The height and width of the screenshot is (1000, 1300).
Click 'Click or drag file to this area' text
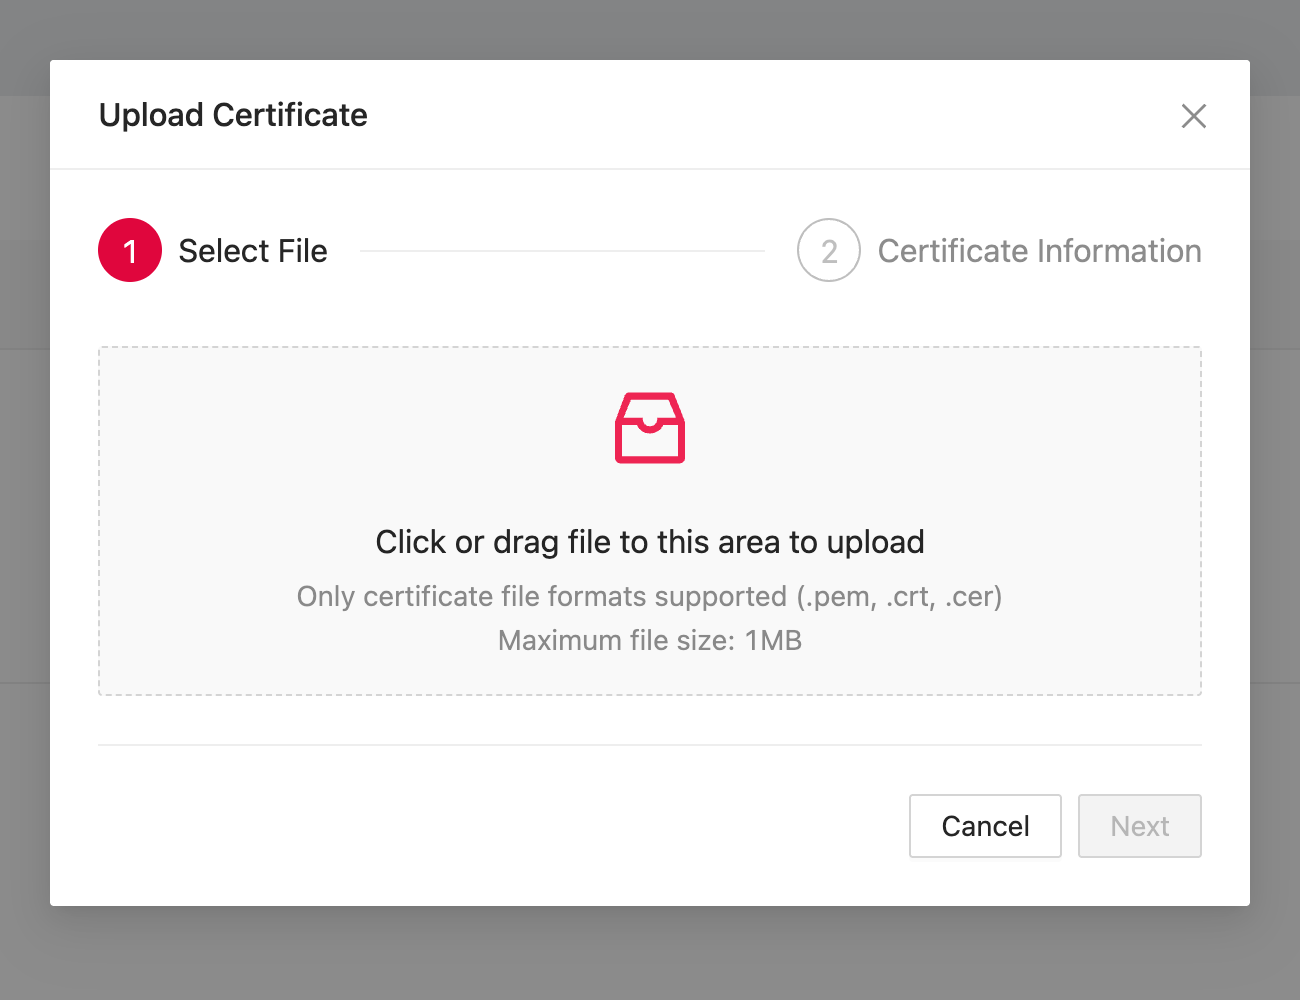pos(650,542)
